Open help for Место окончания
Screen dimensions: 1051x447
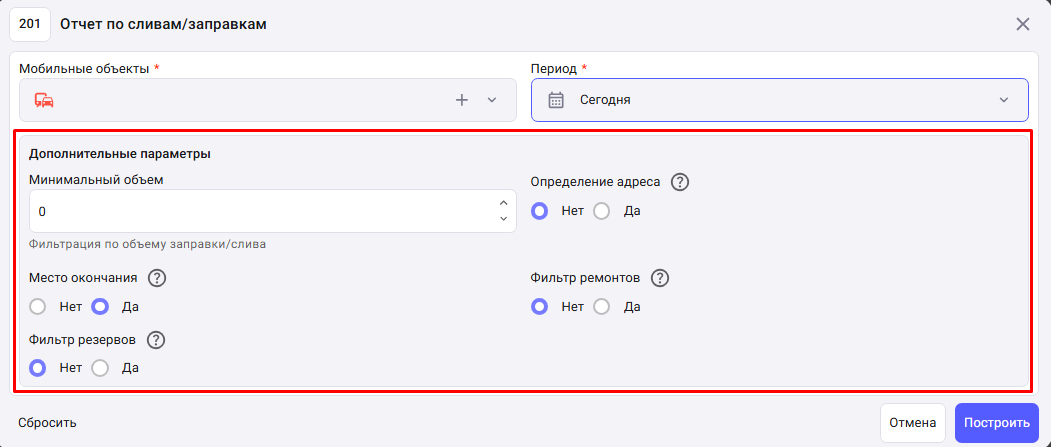[157, 278]
